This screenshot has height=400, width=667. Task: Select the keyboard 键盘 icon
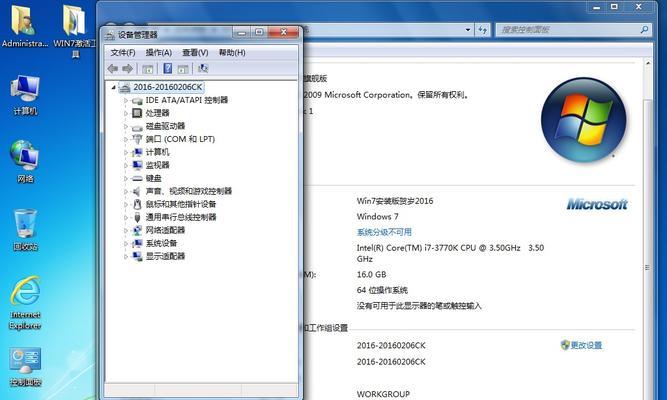pos(137,178)
